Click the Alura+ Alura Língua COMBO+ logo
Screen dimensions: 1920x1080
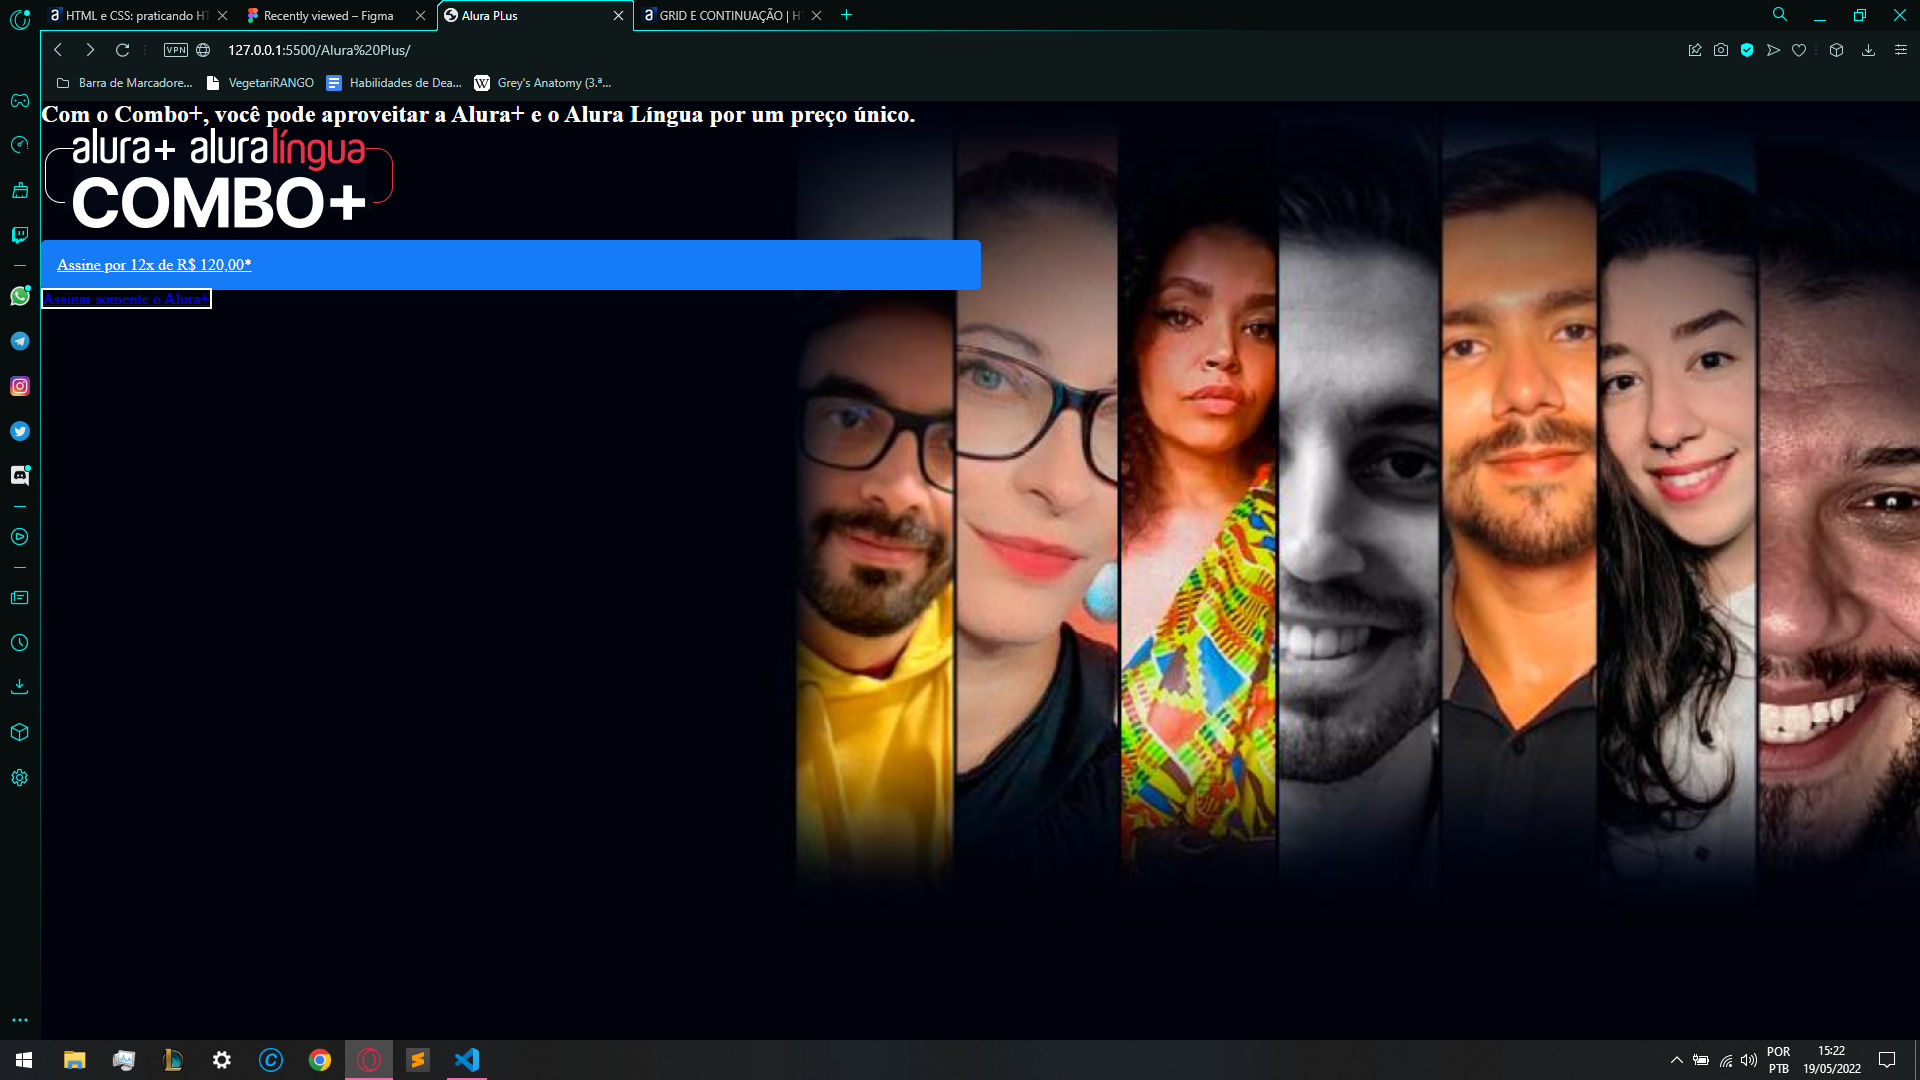click(x=219, y=180)
